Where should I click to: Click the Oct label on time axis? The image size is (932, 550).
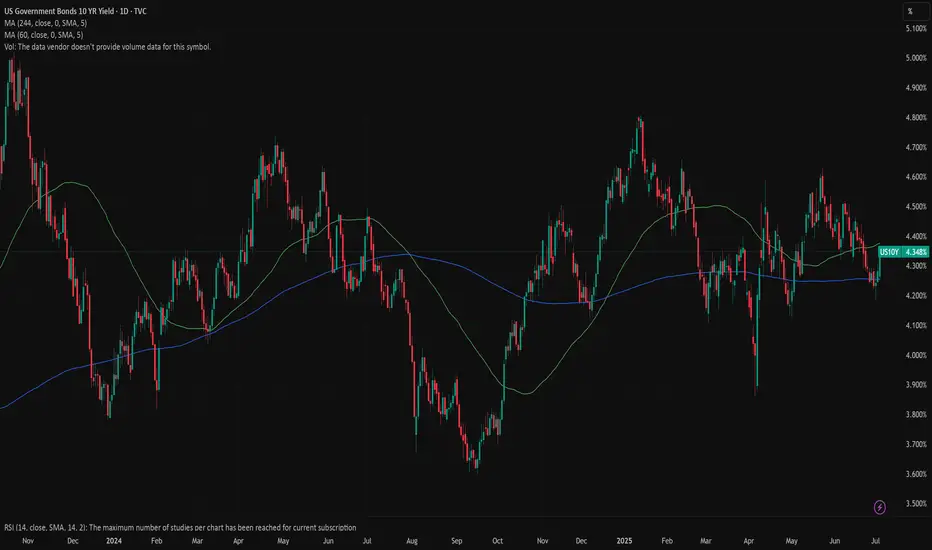[x=498, y=541]
